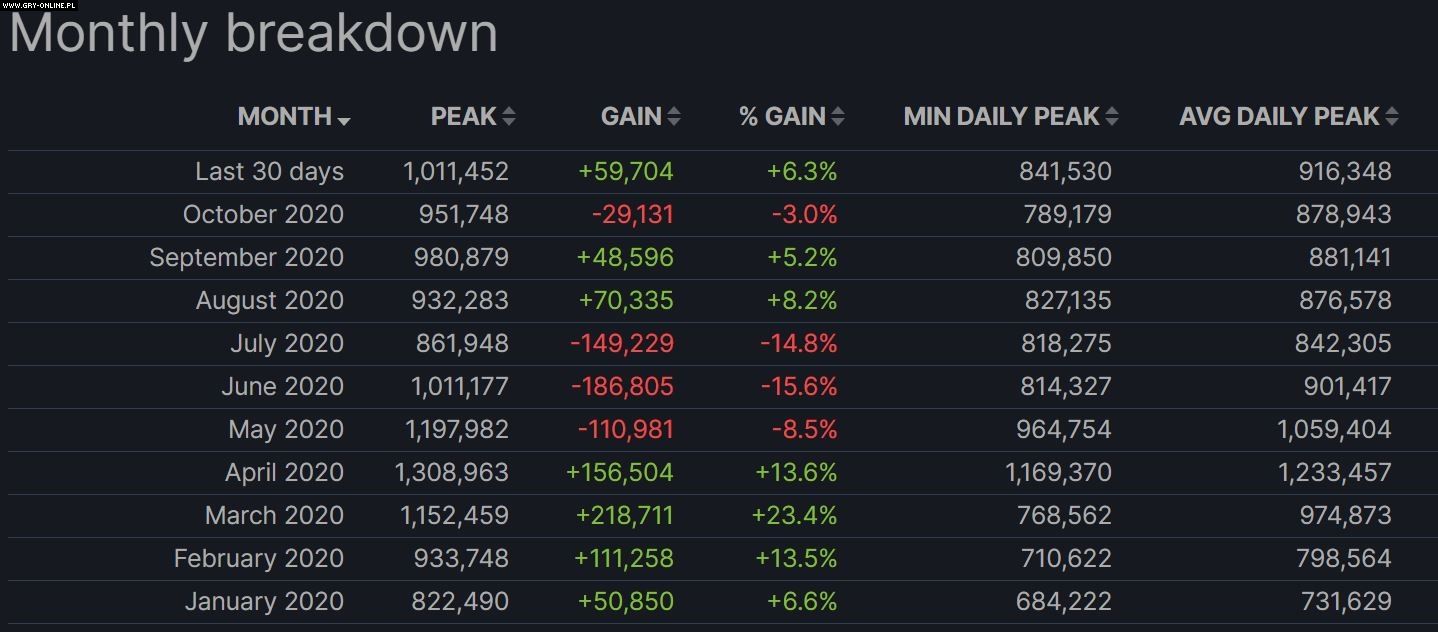1438x632 pixels.
Task: Select the October 2020 row label
Action: coord(263,215)
